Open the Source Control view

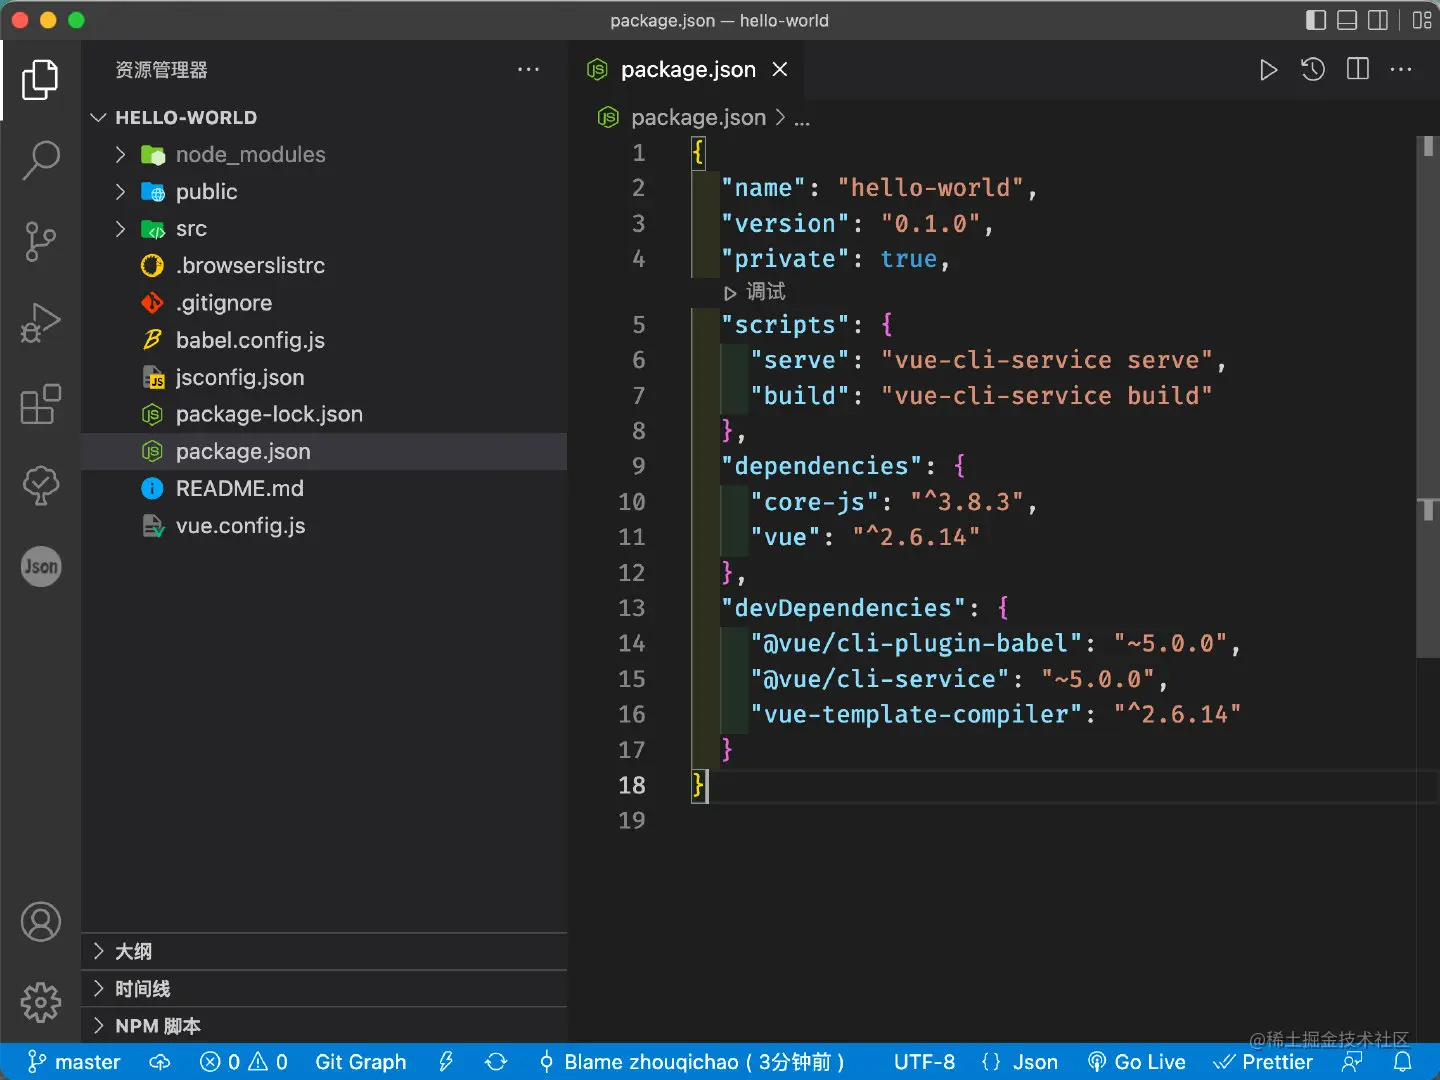(x=40, y=241)
